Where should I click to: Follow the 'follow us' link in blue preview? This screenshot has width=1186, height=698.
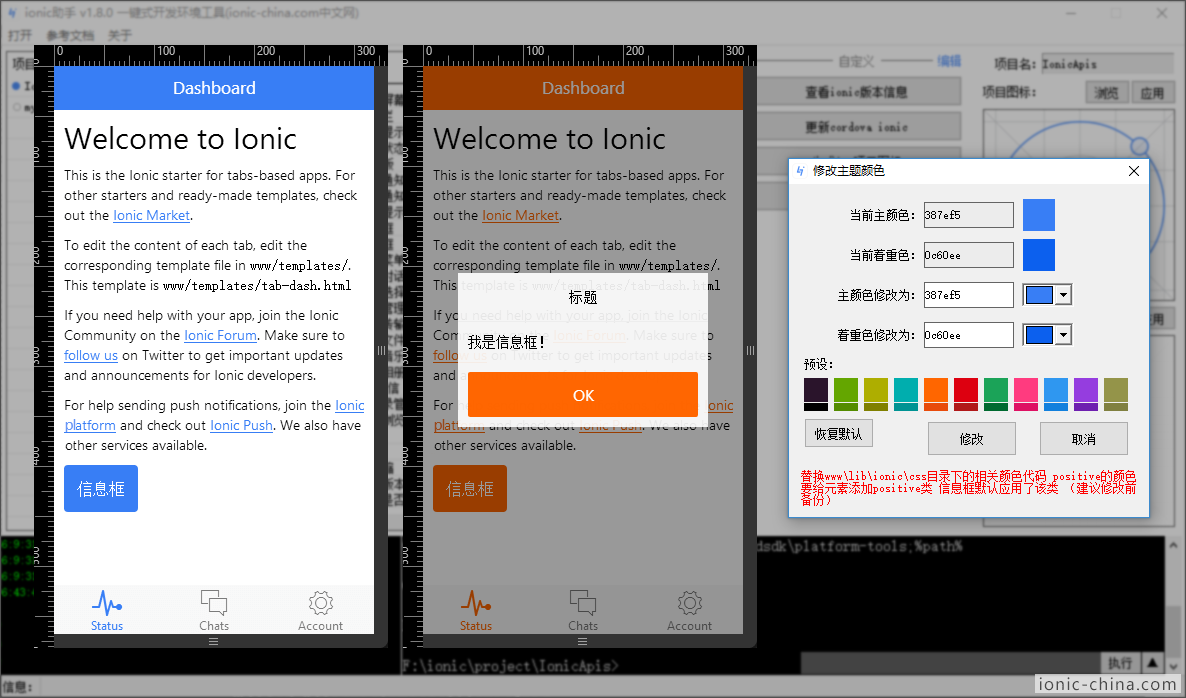91,355
